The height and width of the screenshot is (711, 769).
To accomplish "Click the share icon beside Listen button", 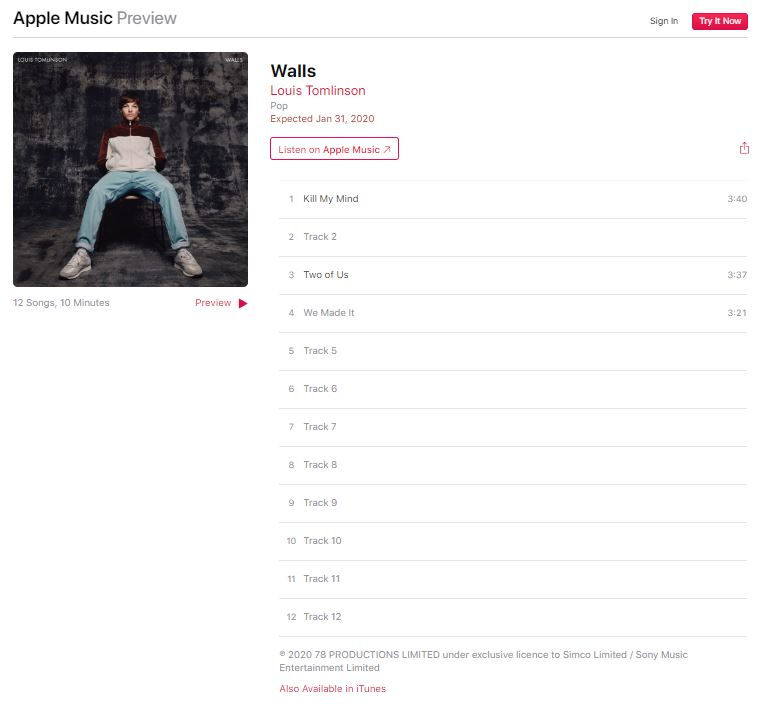I will tap(744, 148).
